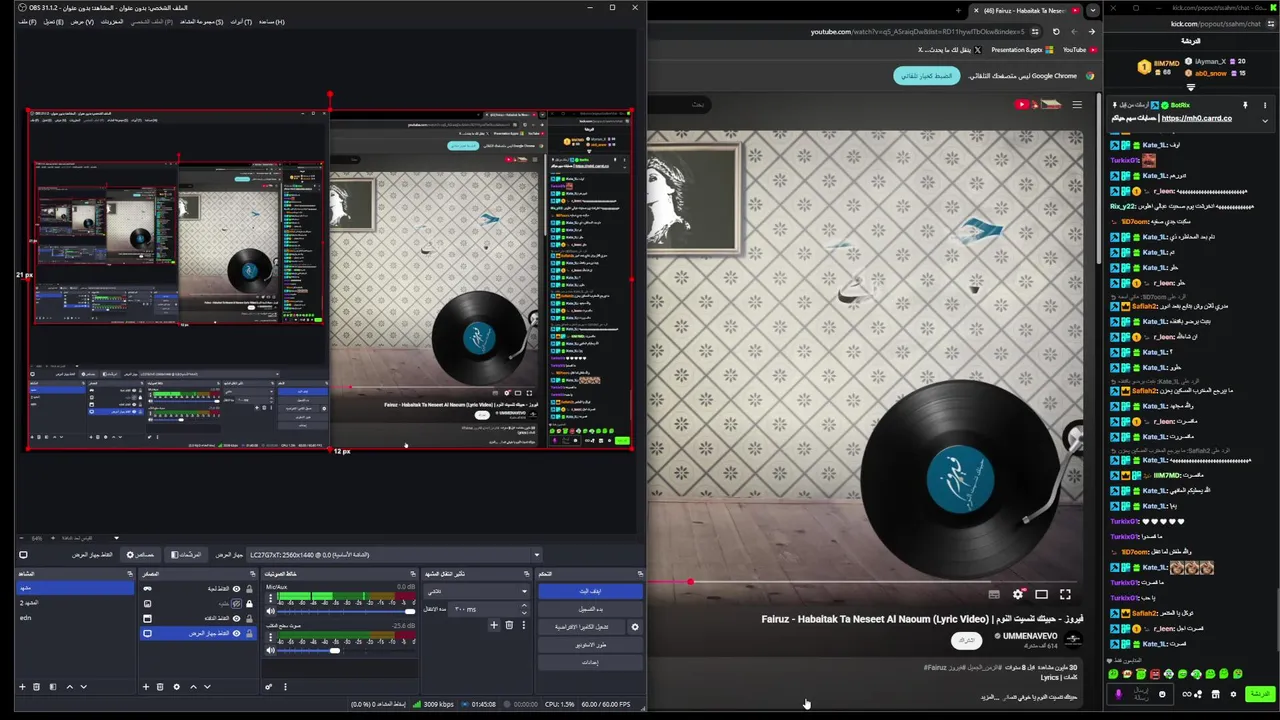Viewport: 1280px width, 720px height.
Task: Open audio mixer three-dot menu at panel bottom
Action: click(x=285, y=687)
